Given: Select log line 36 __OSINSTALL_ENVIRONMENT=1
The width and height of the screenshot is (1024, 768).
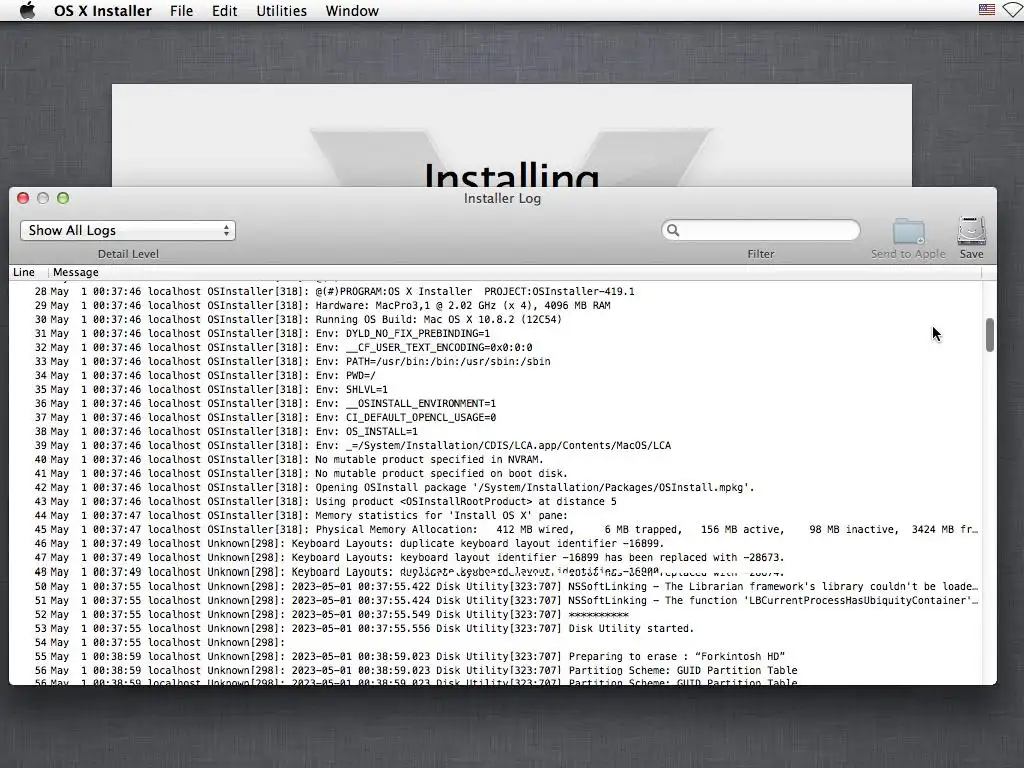Looking at the screenshot, I should tap(495, 404).
